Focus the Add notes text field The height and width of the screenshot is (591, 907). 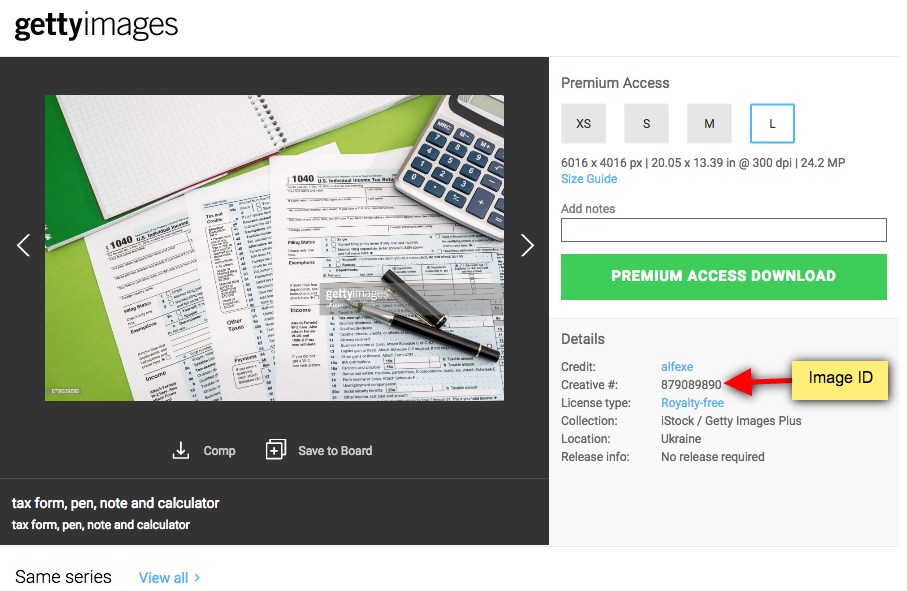(x=724, y=230)
